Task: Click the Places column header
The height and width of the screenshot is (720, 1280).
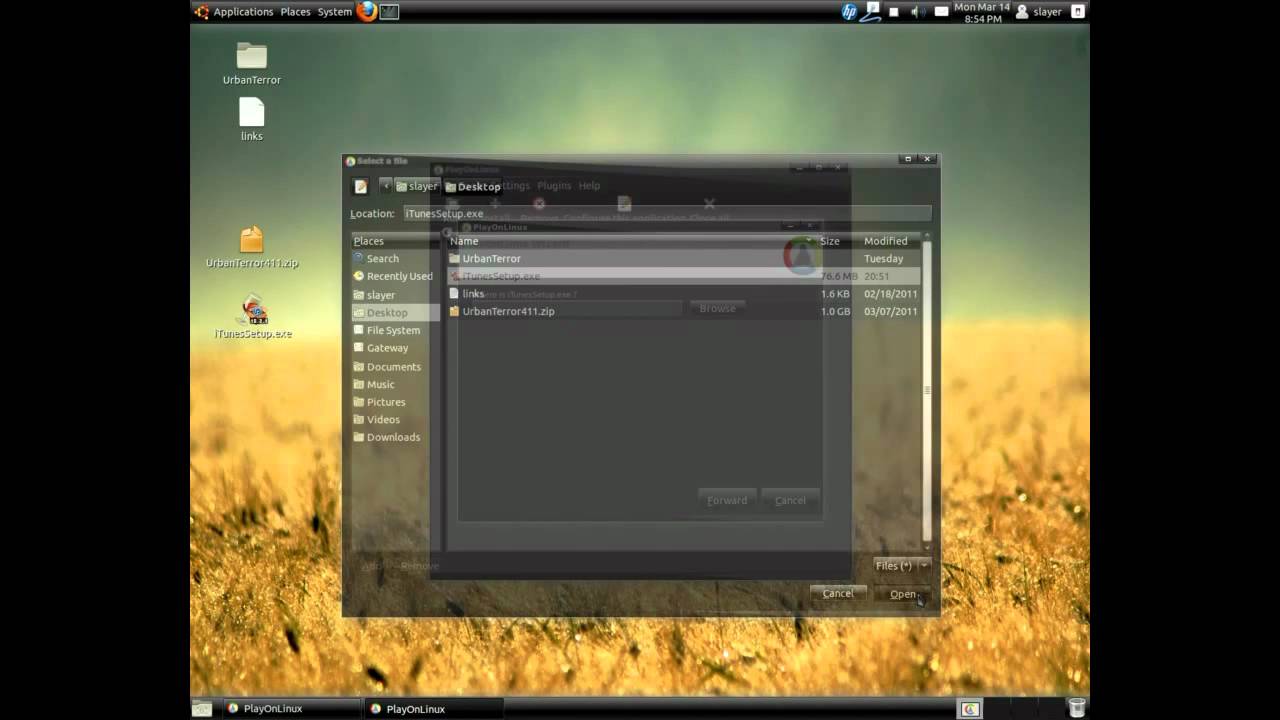Action: point(395,241)
